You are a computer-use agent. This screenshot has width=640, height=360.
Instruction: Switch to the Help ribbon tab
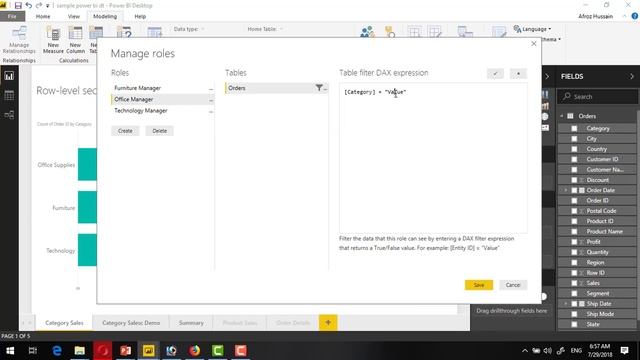coord(140,16)
